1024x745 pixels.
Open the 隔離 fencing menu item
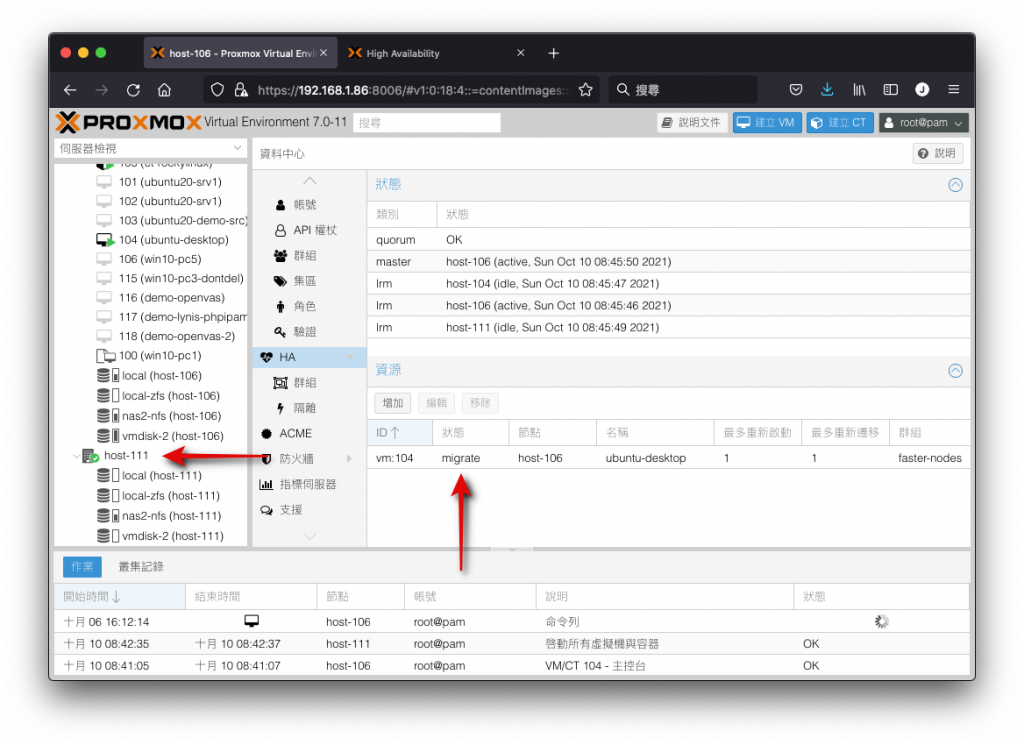coord(310,408)
